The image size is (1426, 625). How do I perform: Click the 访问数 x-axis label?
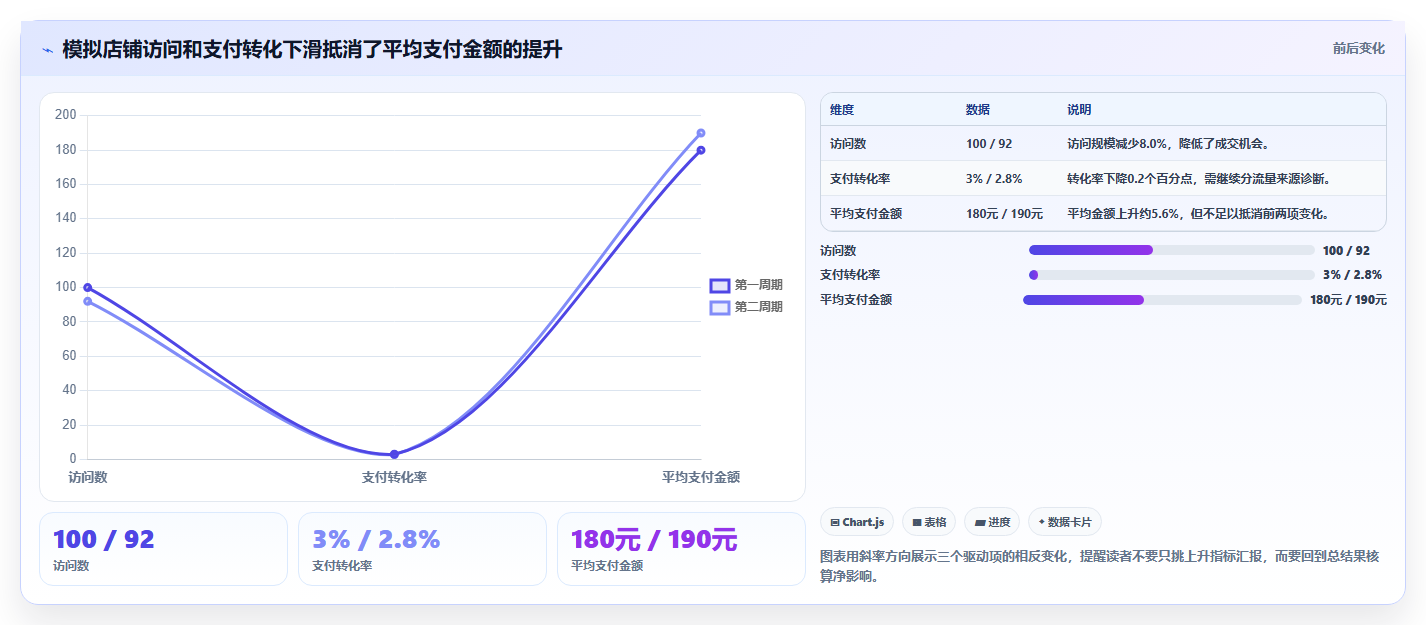click(x=88, y=478)
